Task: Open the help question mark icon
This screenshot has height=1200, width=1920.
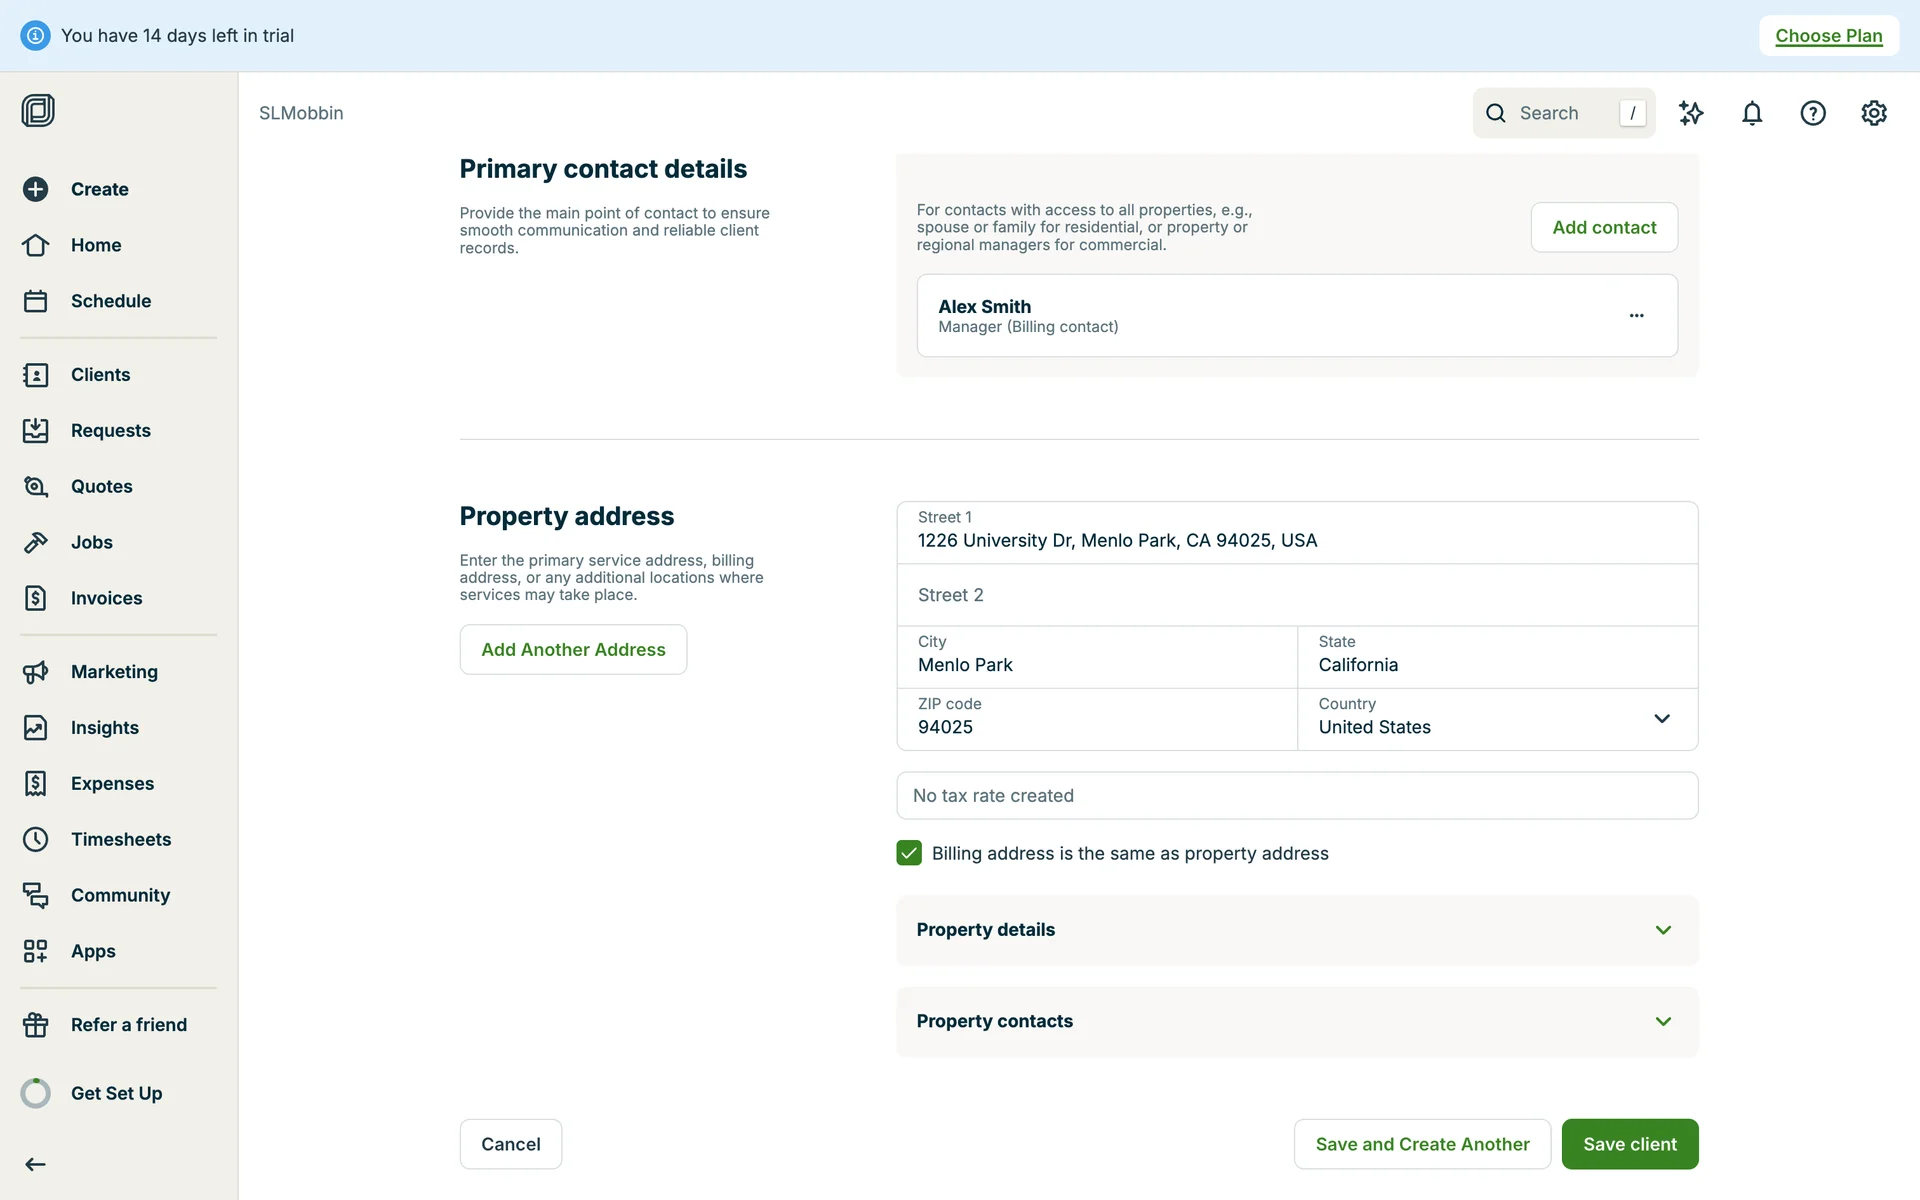Action: pos(1813,113)
